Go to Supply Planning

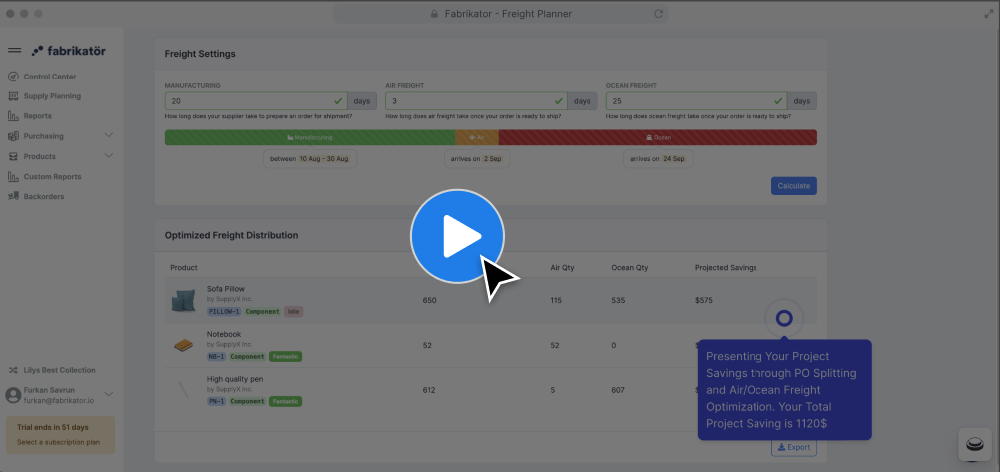[52, 96]
